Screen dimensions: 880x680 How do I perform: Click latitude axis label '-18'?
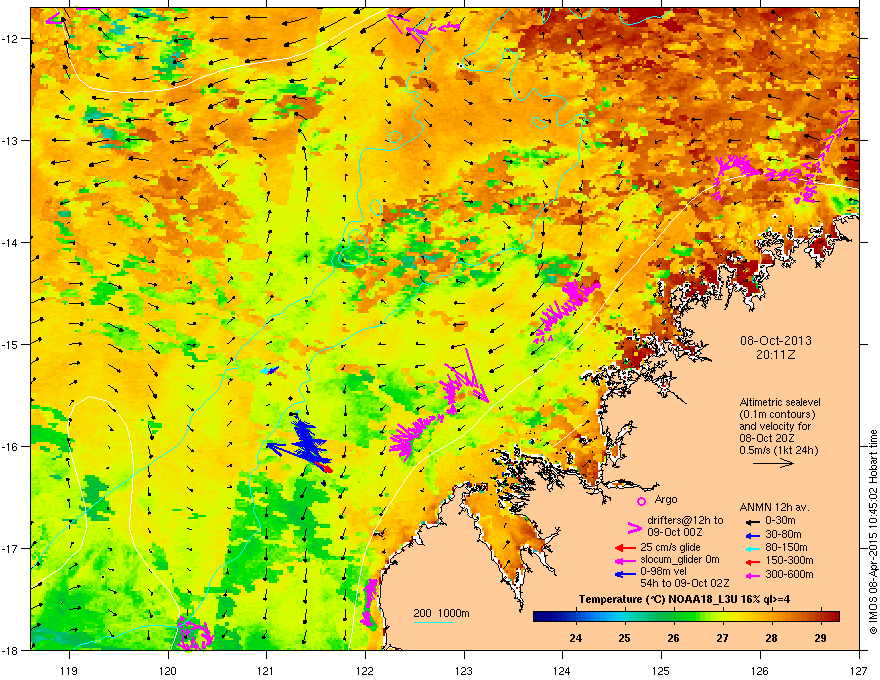pos(11,650)
